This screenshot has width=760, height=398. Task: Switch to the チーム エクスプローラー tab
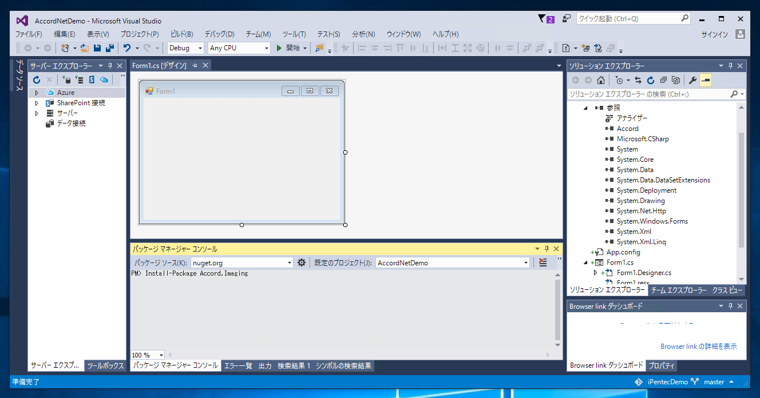pyautogui.click(x=679, y=290)
